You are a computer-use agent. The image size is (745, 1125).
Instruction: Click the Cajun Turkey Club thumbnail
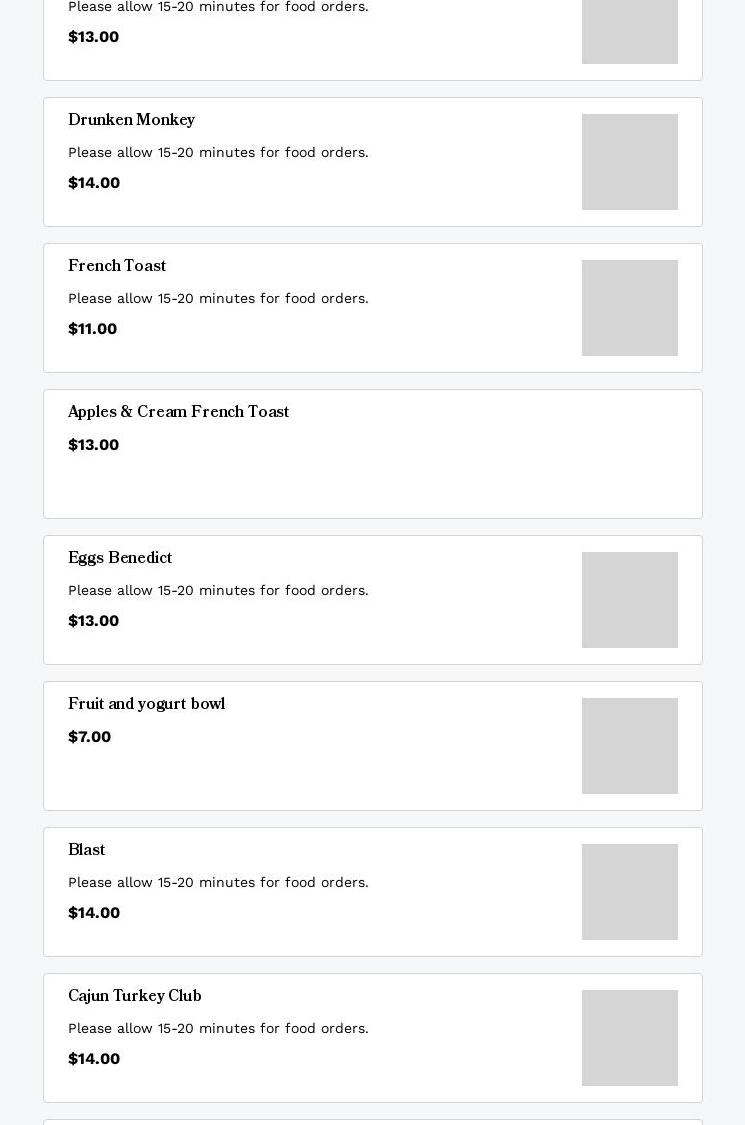(x=629, y=1038)
